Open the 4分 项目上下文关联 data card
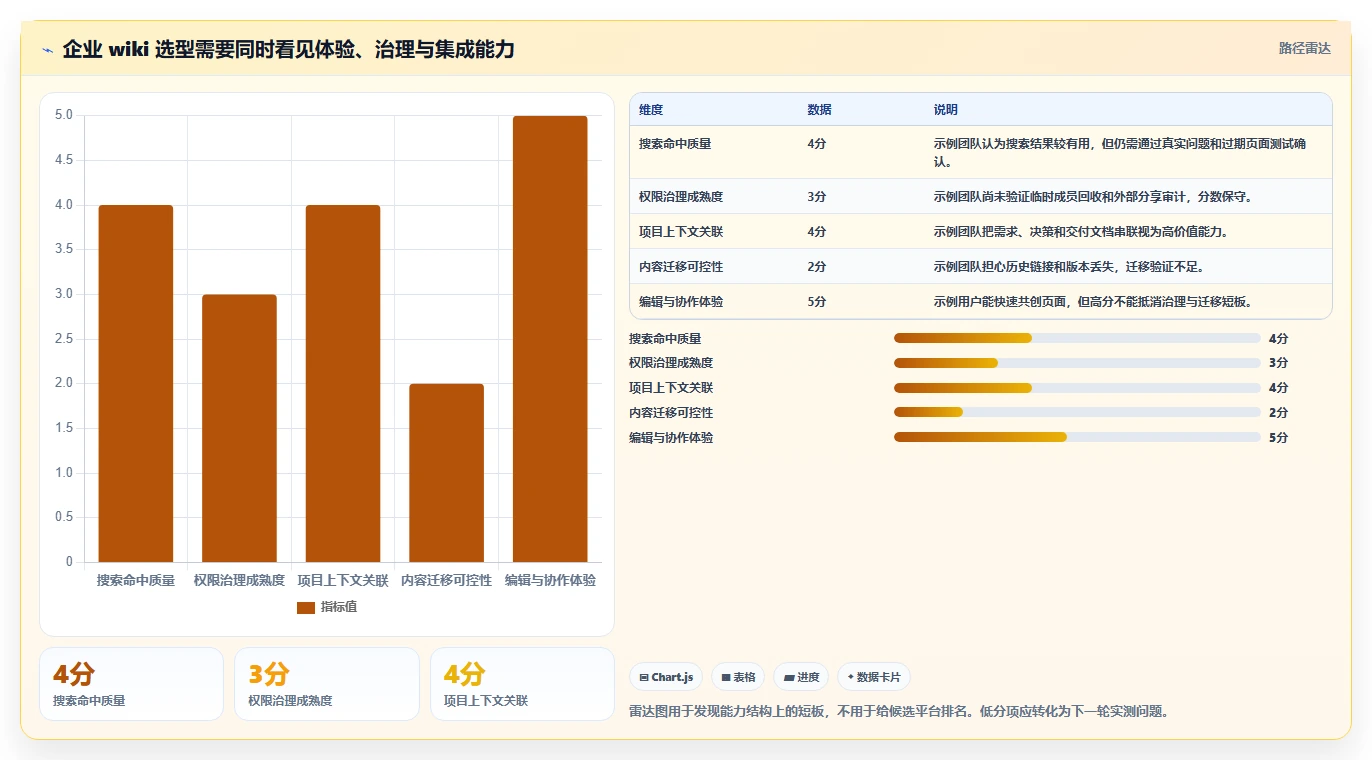 click(x=522, y=684)
